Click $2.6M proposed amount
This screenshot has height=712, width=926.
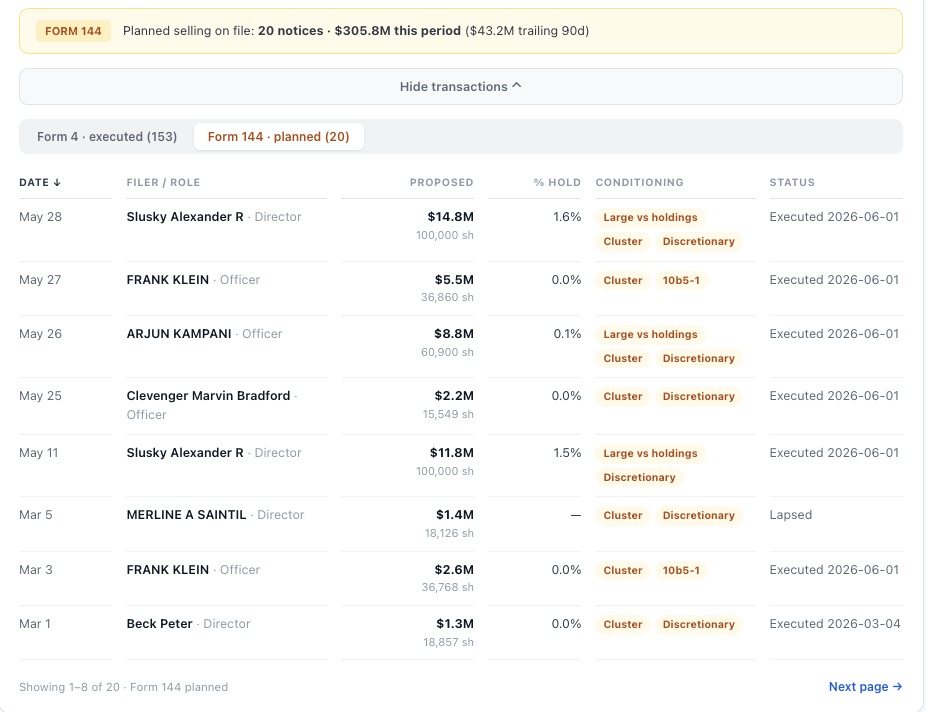(454, 570)
